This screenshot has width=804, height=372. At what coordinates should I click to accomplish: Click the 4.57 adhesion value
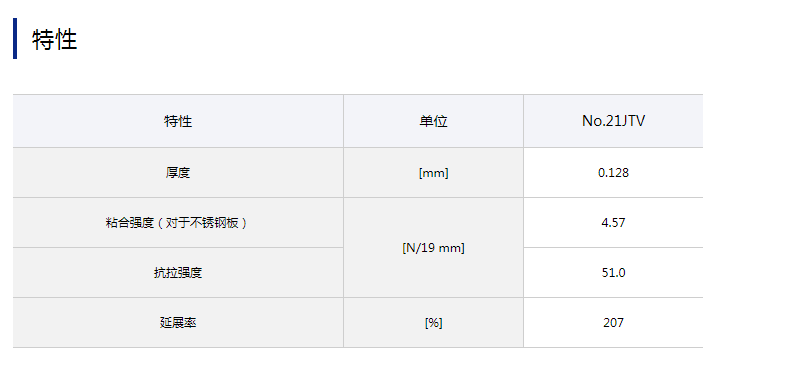[x=613, y=223]
